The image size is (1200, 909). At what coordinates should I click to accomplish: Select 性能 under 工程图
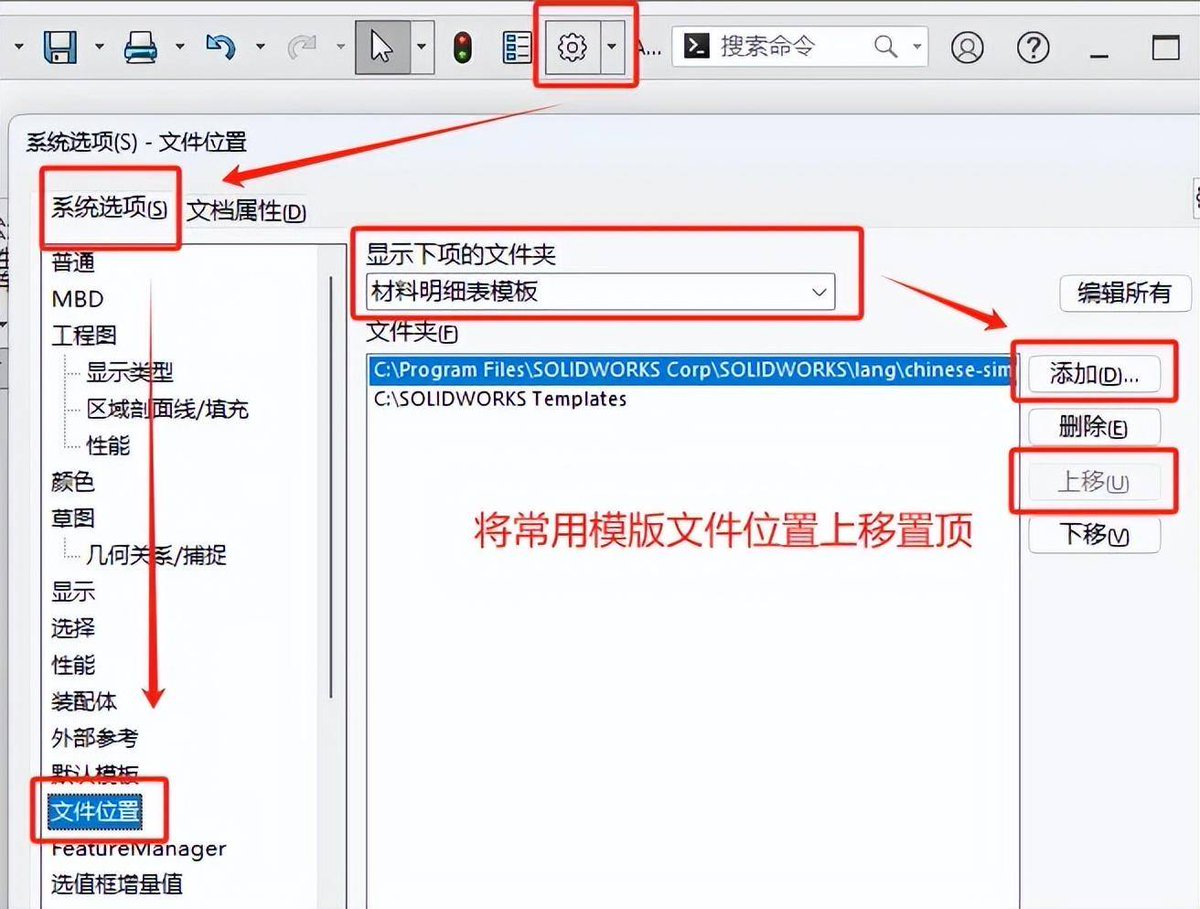[x=108, y=445]
